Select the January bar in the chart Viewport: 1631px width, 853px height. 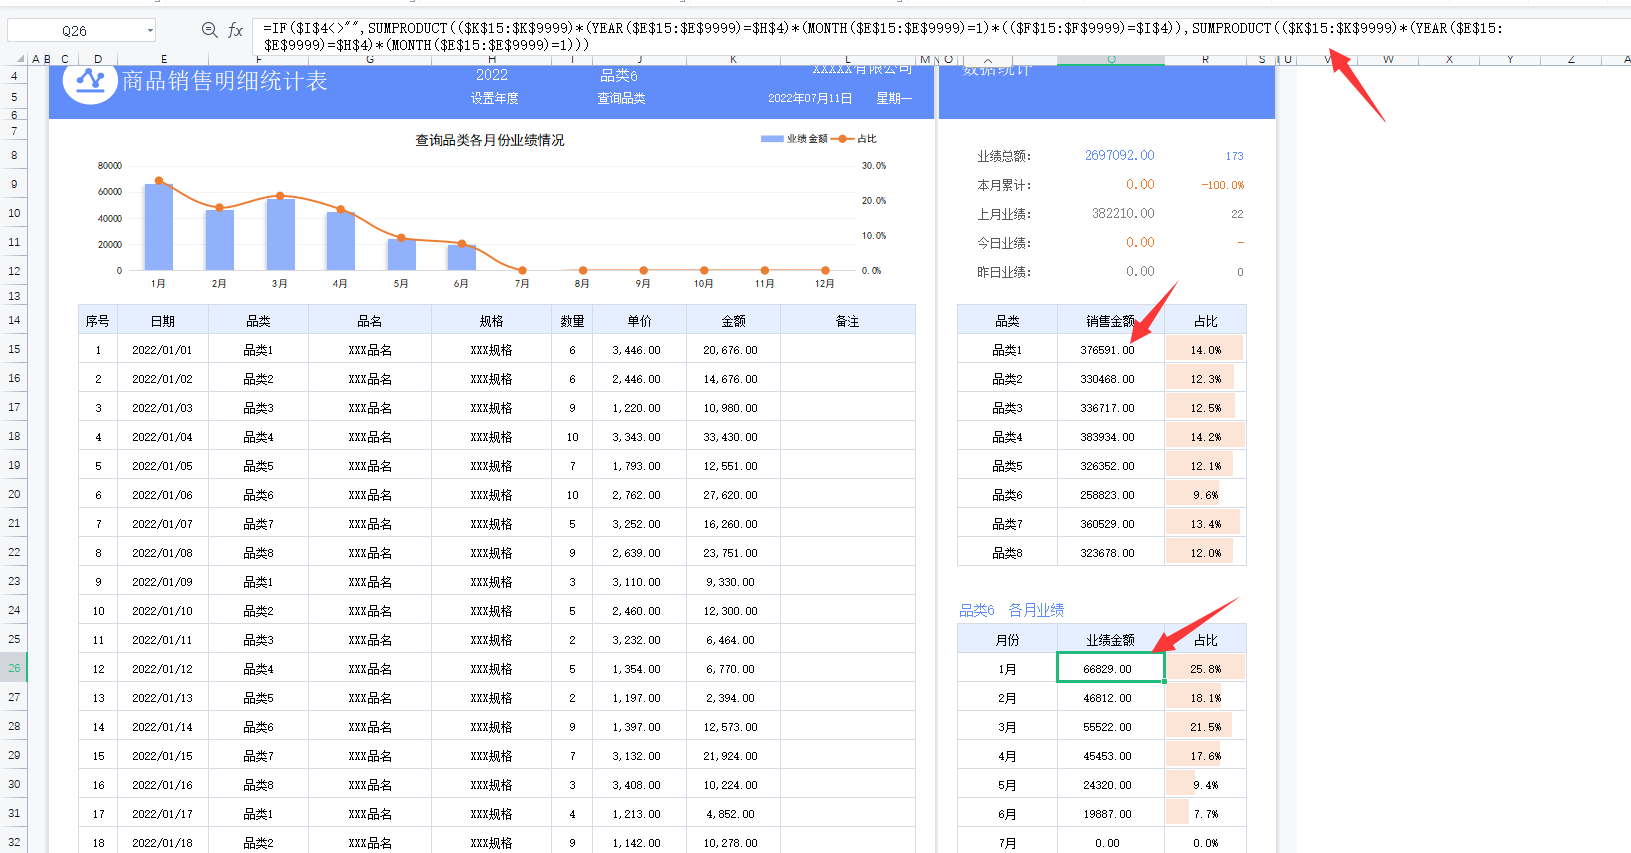point(159,227)
